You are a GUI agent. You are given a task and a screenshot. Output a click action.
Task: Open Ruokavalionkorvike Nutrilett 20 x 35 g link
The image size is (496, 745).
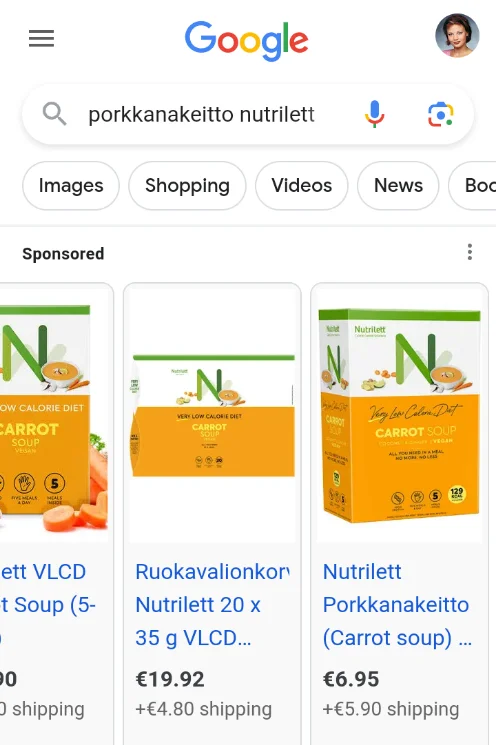click(x=212, y=605)
